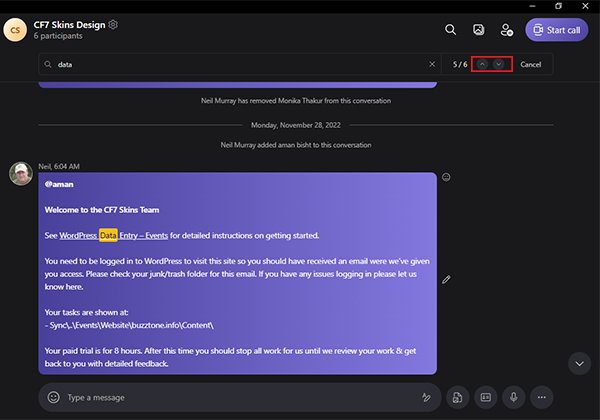
Task: Jump to latest messages down chevron
Action: point(578,362)
